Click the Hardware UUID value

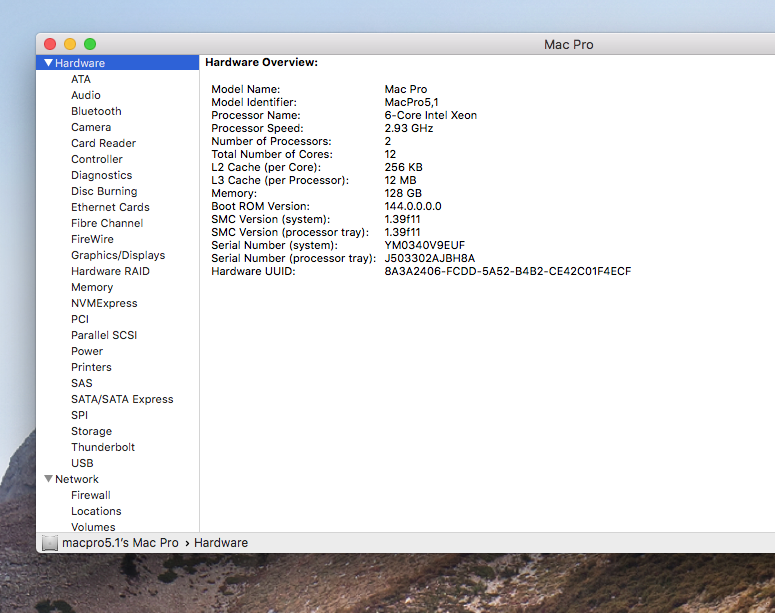[508, 271]
